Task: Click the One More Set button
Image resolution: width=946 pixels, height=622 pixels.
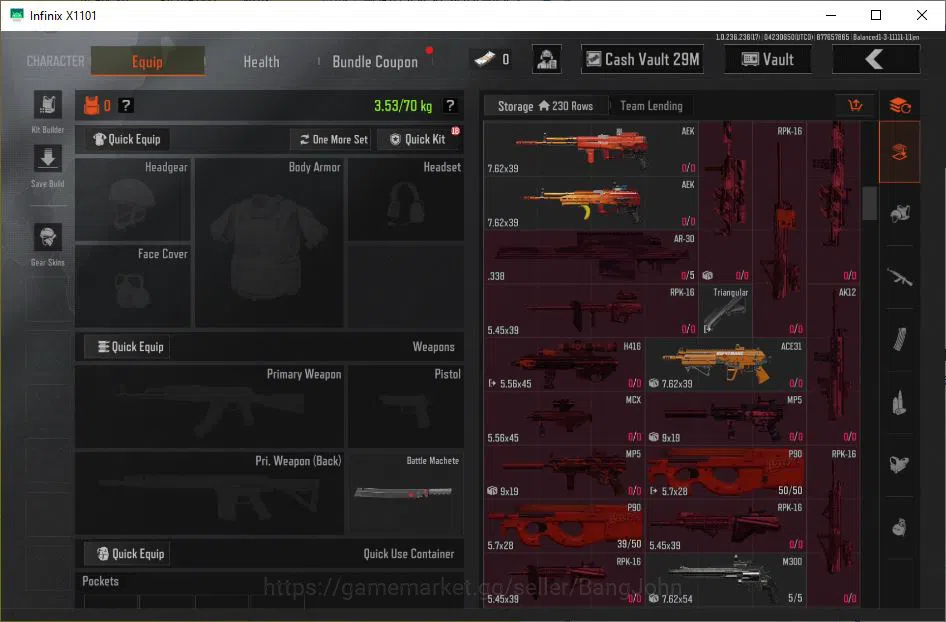Action: tap(333, 139)
